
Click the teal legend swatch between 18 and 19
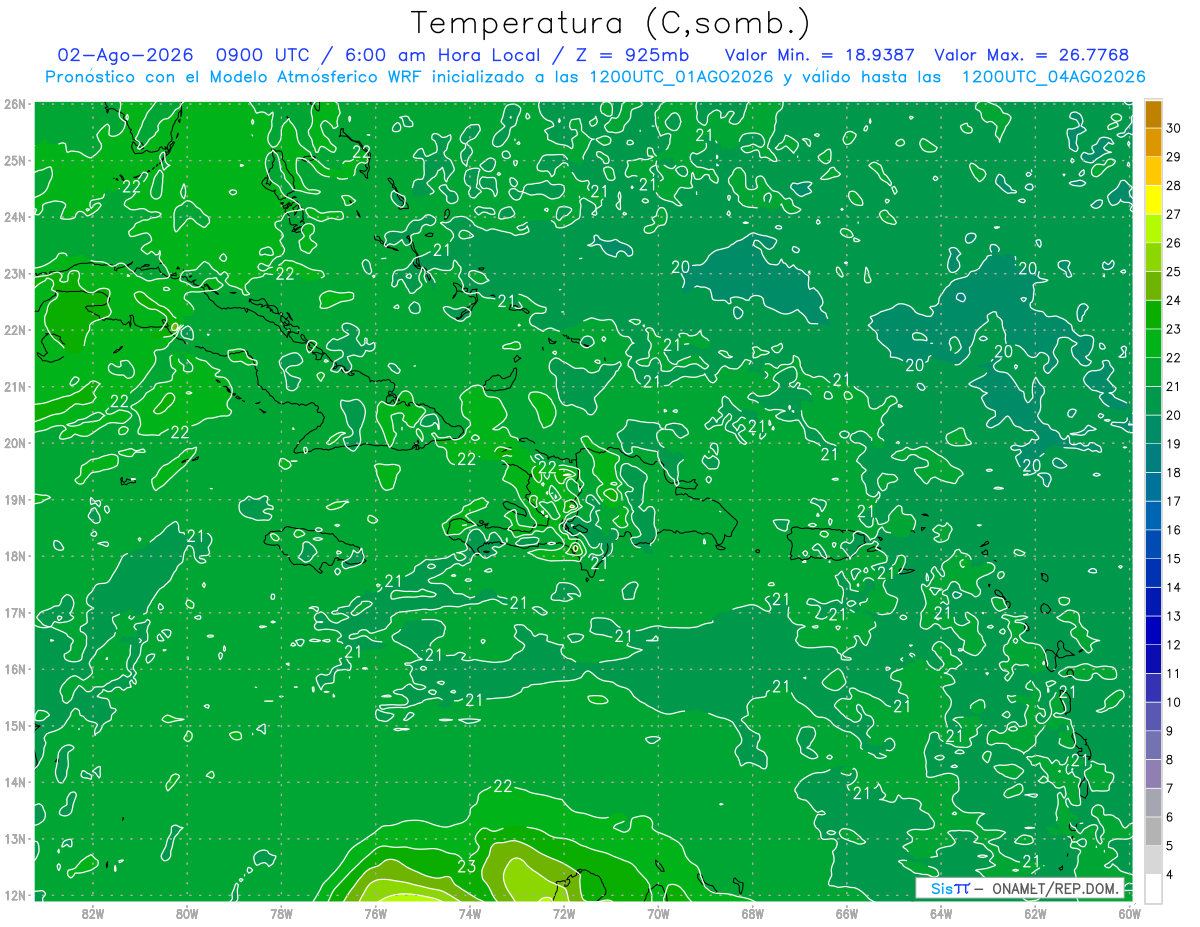1153,458
